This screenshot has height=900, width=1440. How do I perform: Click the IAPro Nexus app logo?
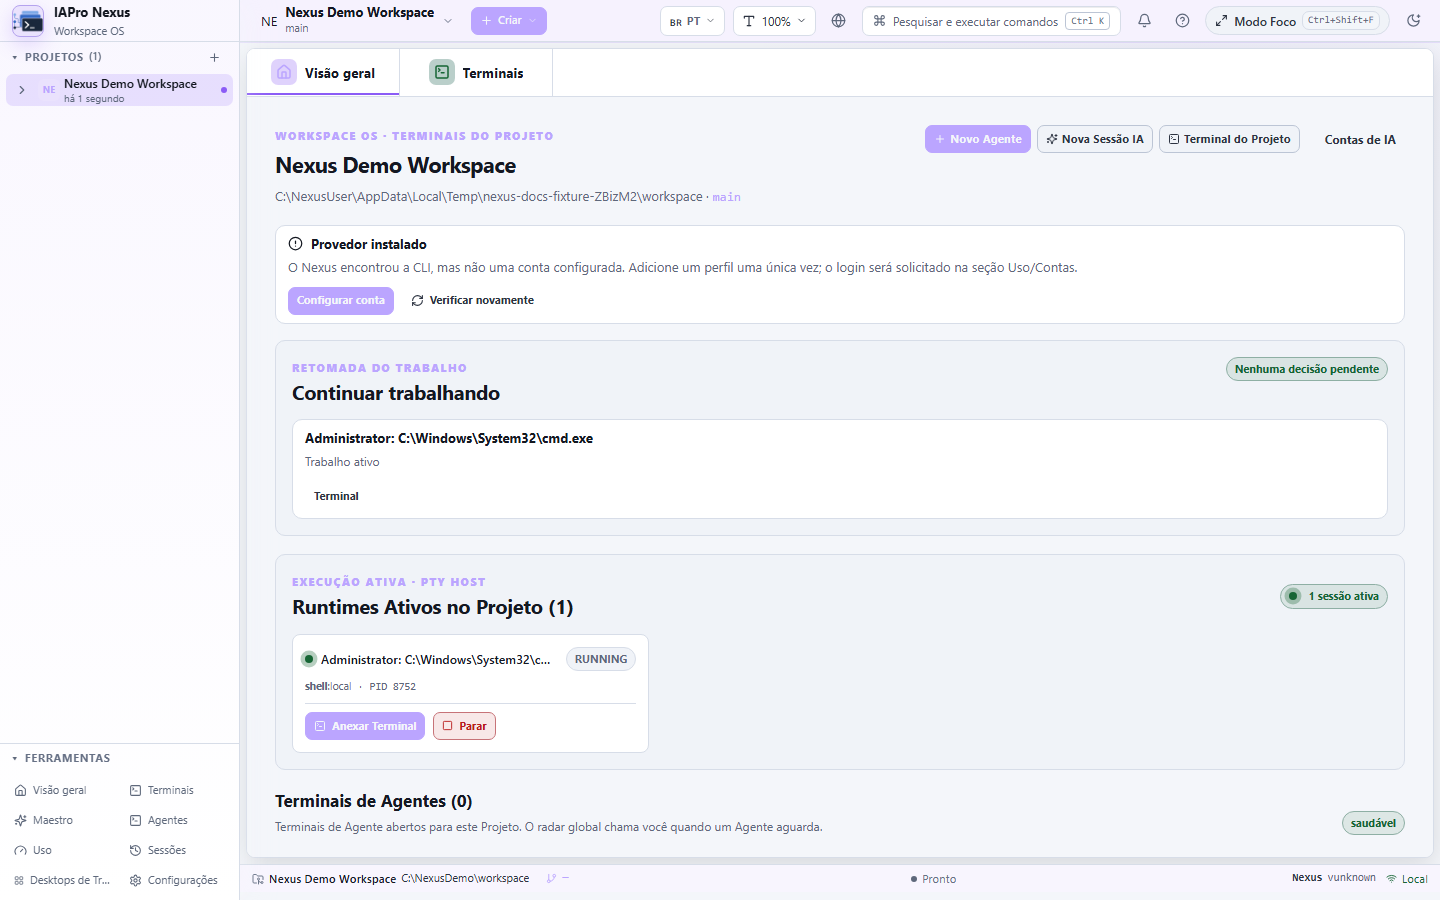[x=28, y=21]
